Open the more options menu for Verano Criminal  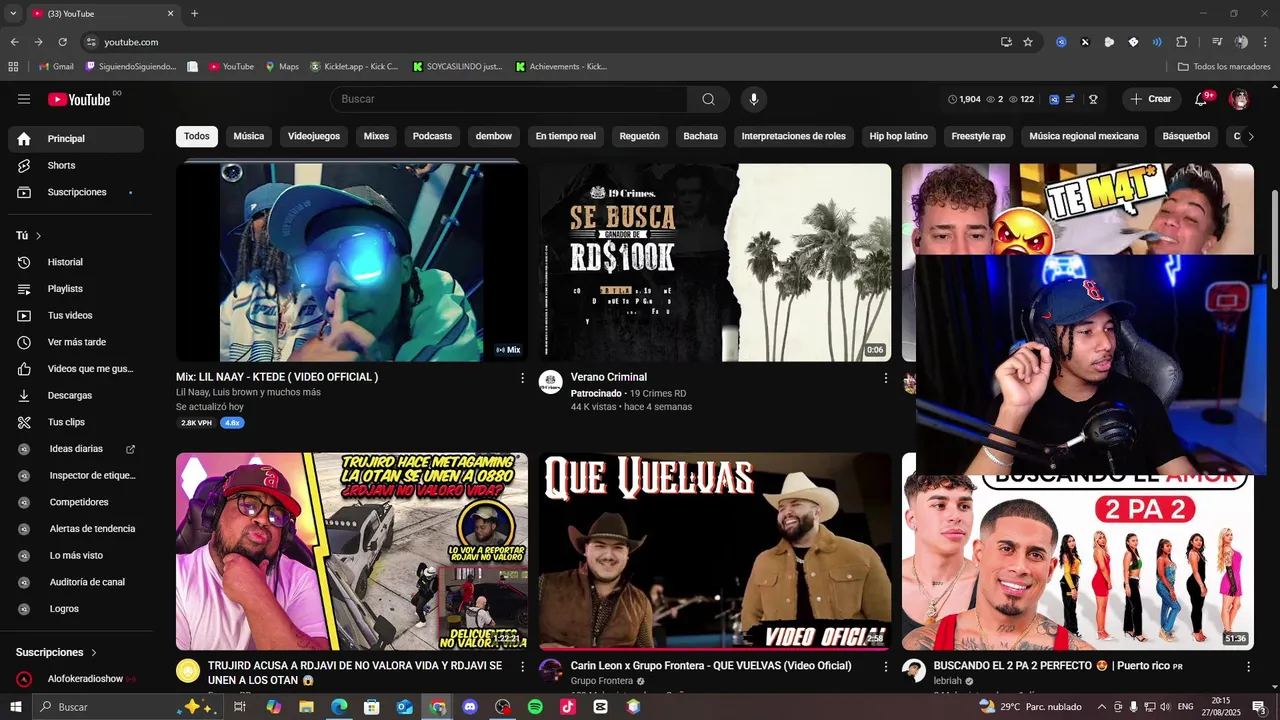click(885, 378)
